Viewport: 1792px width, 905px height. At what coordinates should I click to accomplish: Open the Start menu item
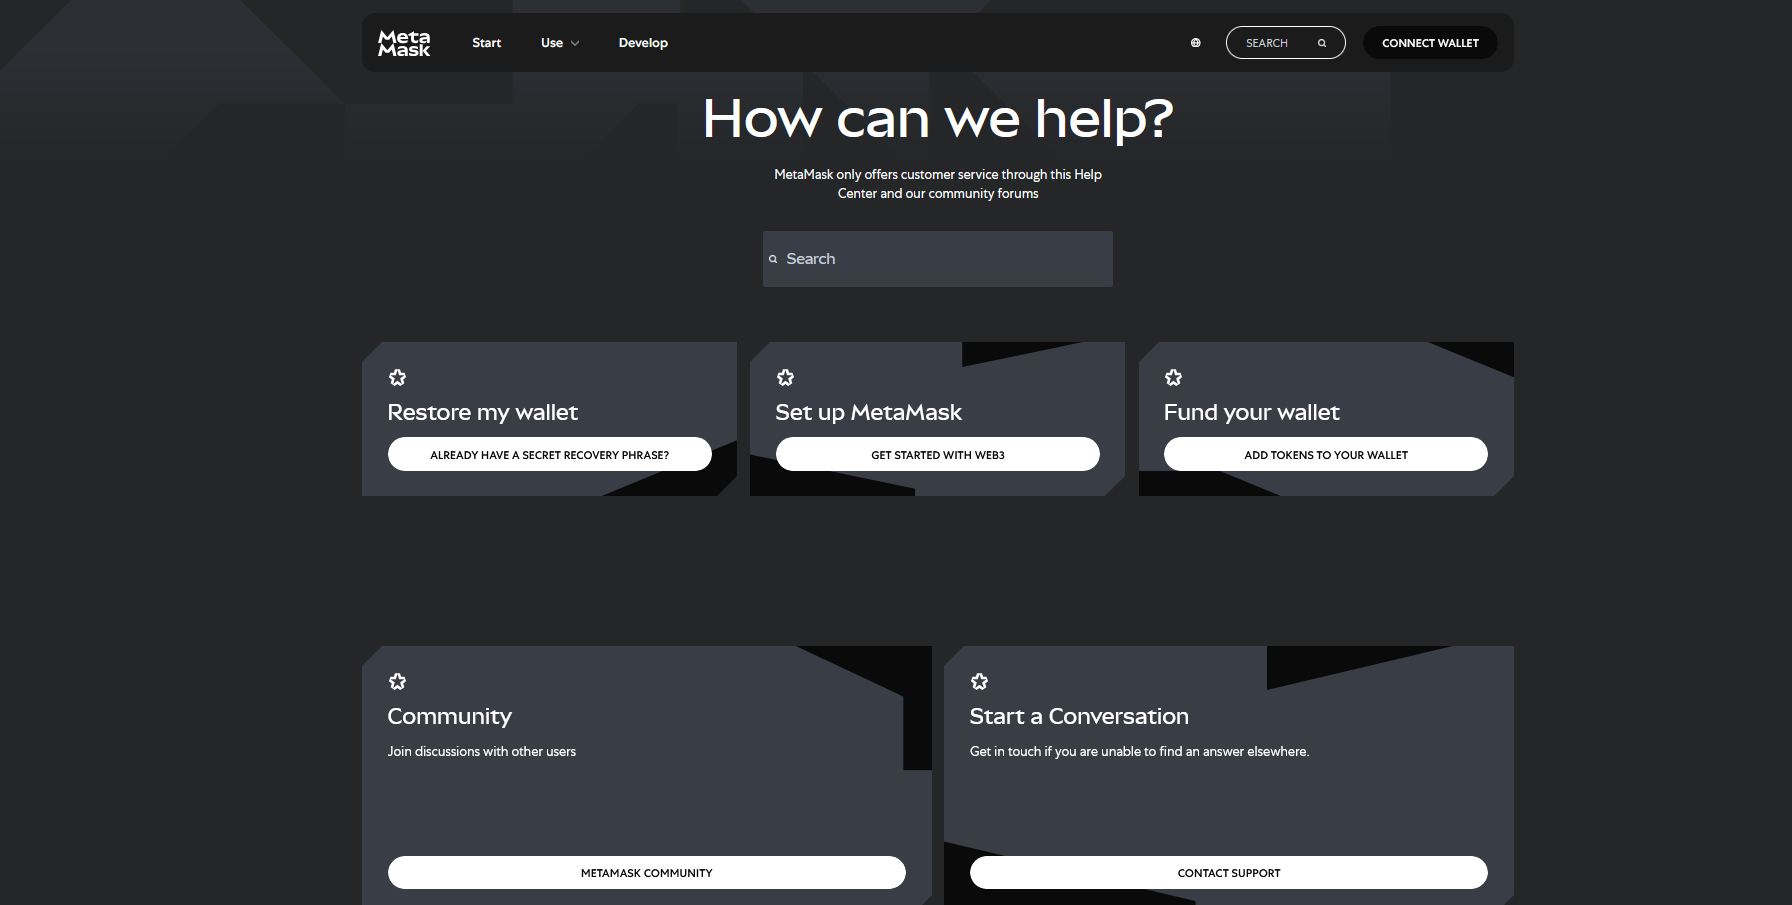pyautogui.click(x=487, y=43)
